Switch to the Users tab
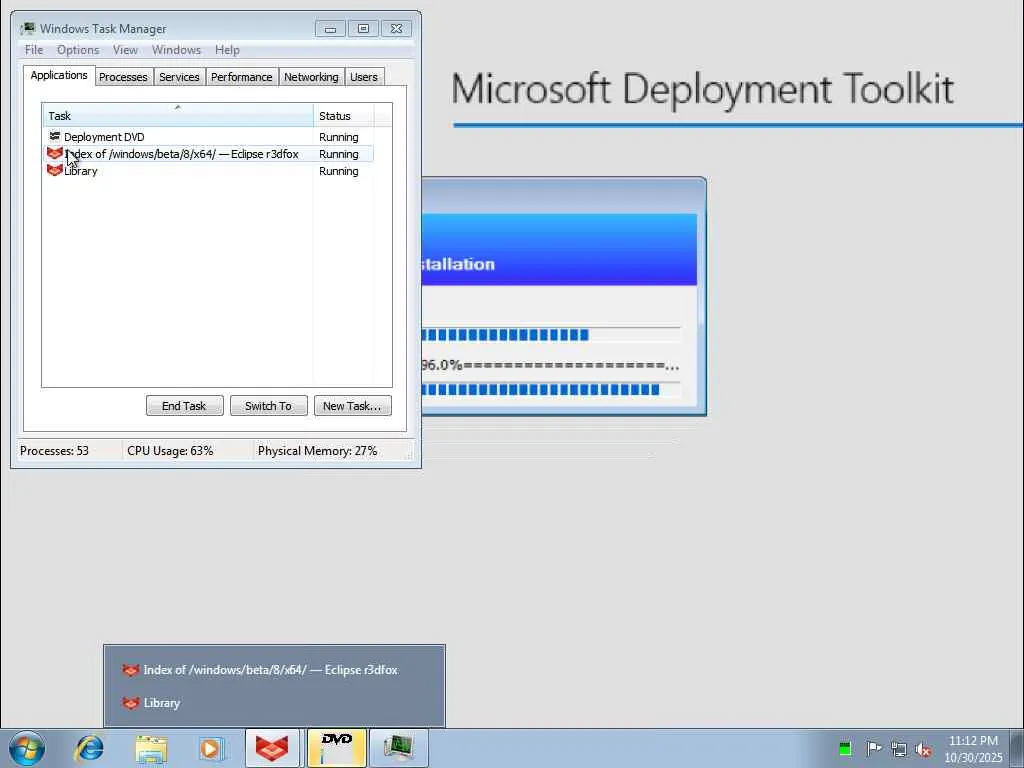 [364, 77]
